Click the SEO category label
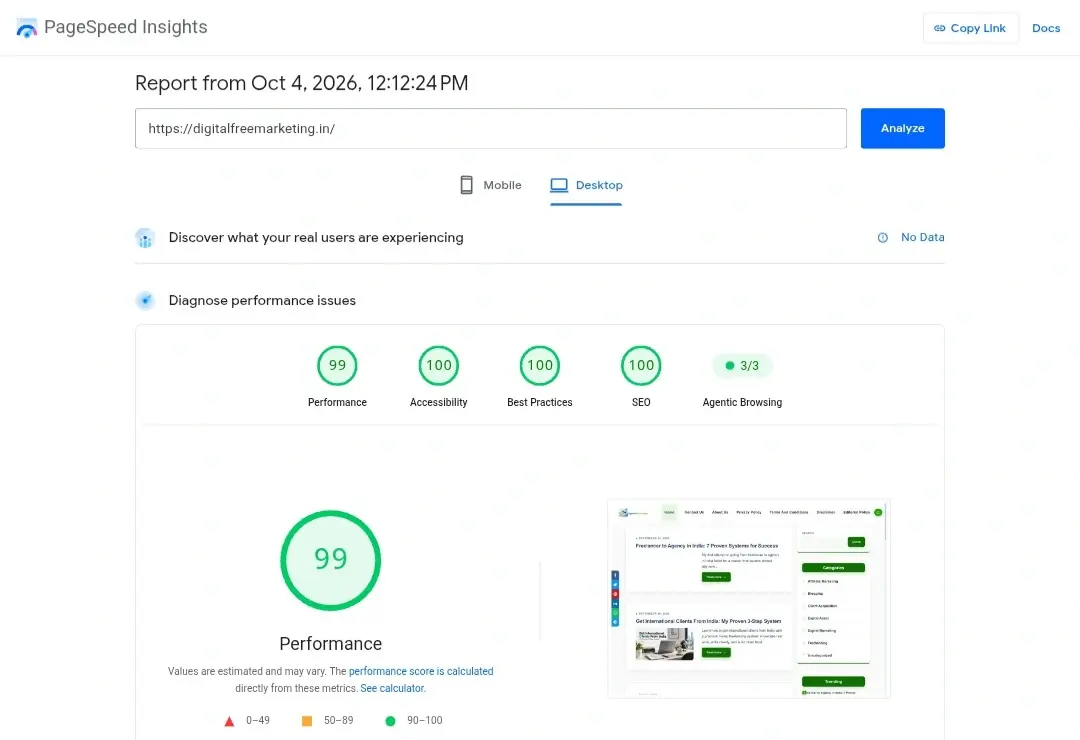 click(x=641, y=402)
